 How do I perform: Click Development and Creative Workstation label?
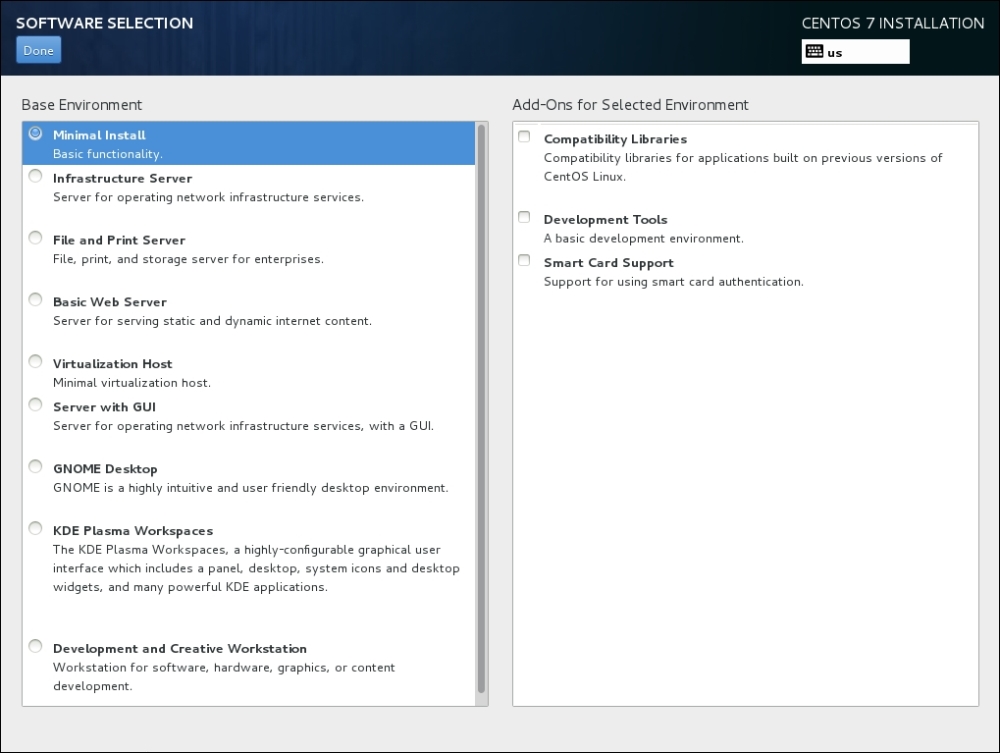(180, 649)
